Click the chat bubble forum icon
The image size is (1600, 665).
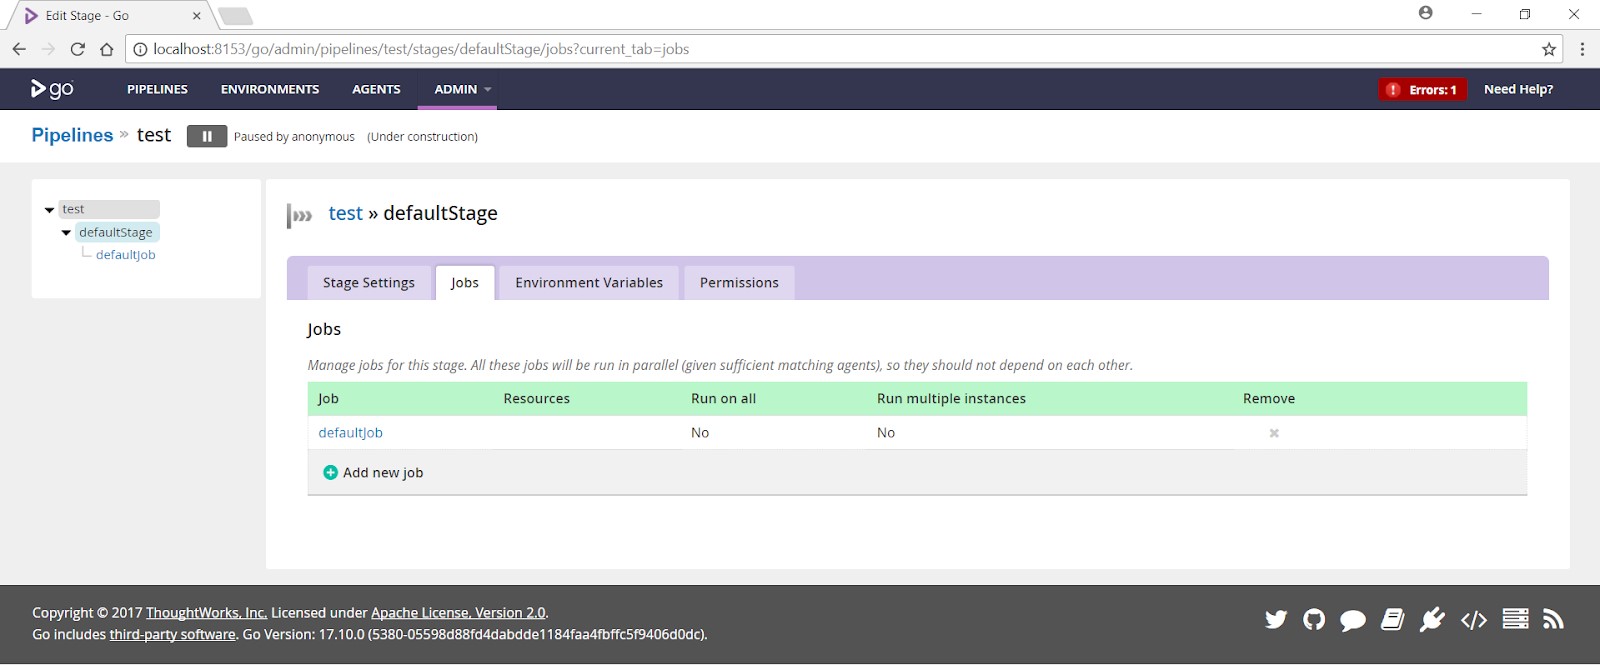tap(1353, 621)
